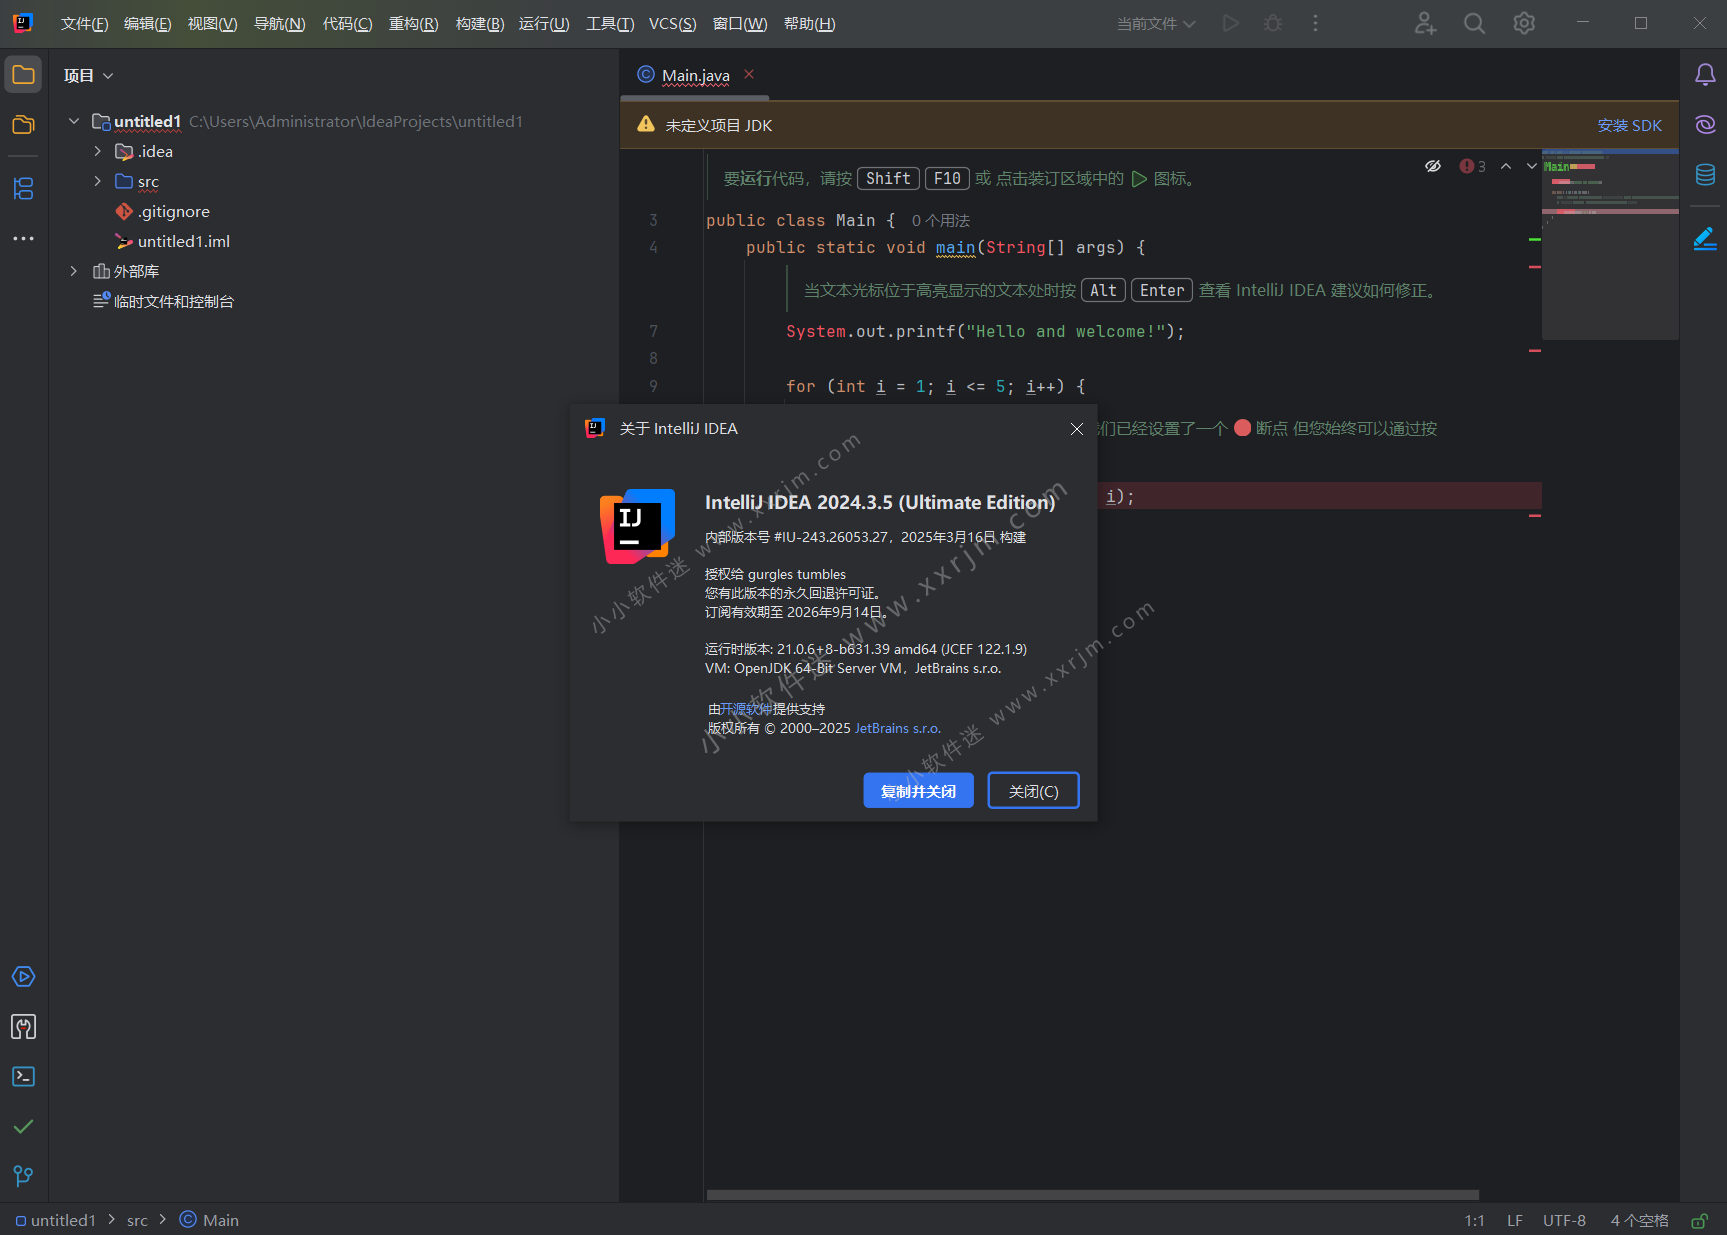Open the Services tool window icon
This screenshot has width=1727, height=1235.
coord(23,977)
